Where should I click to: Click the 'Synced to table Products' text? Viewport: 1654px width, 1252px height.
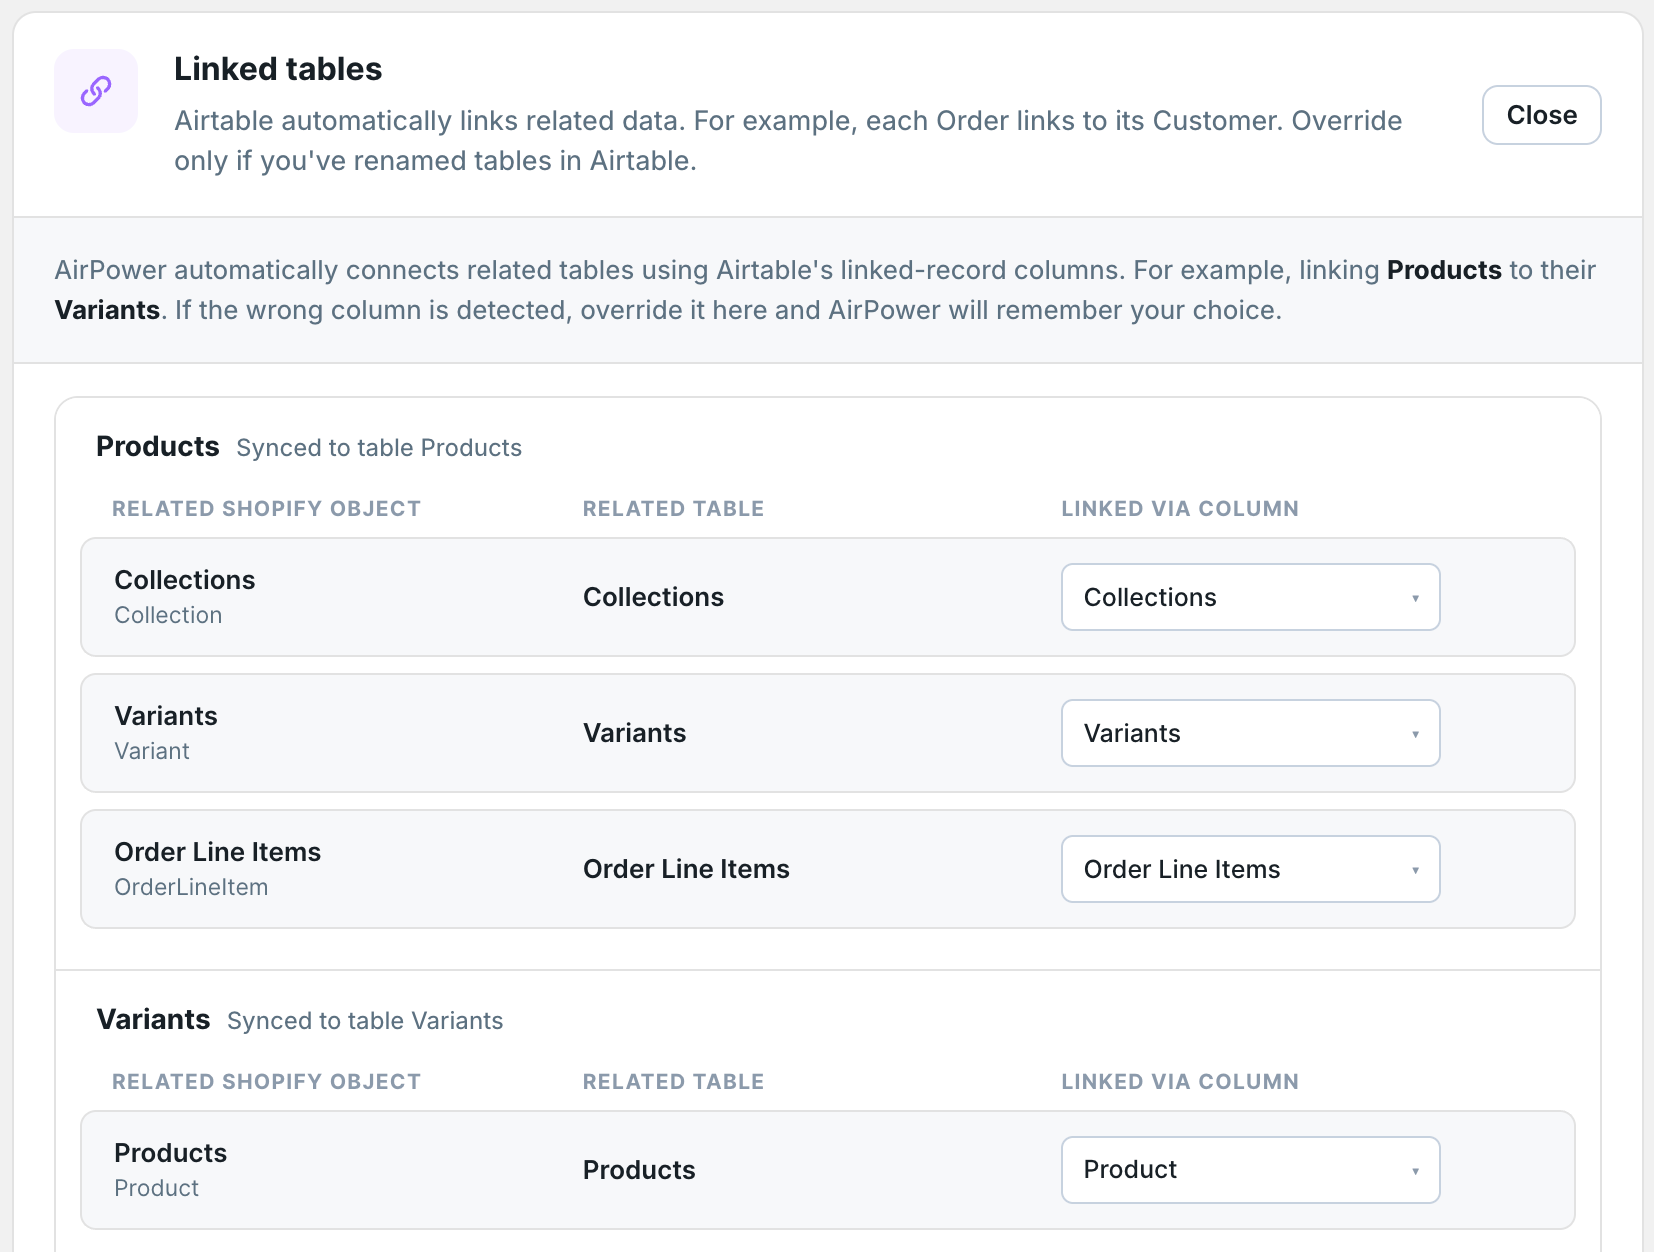379,448
